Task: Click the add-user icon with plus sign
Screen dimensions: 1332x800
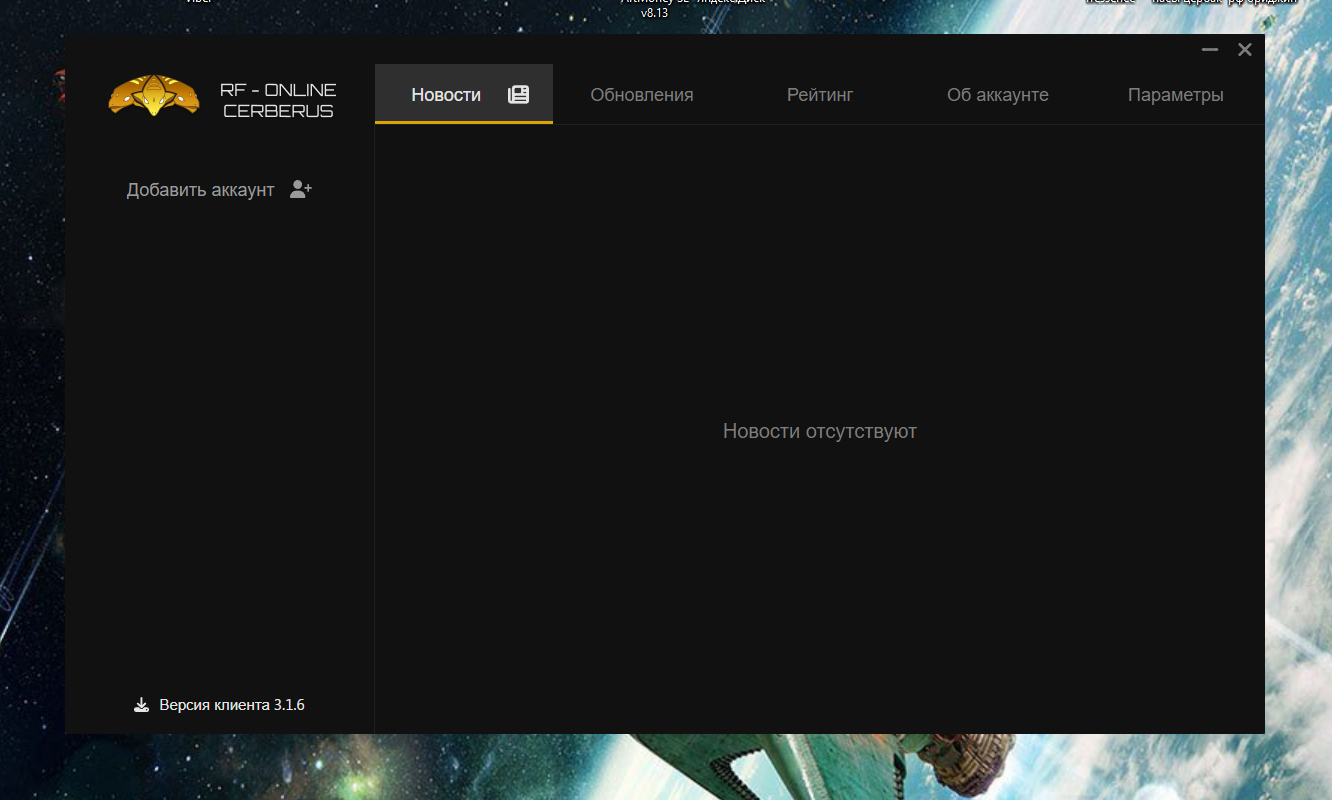Action: [x=301, y=189]
